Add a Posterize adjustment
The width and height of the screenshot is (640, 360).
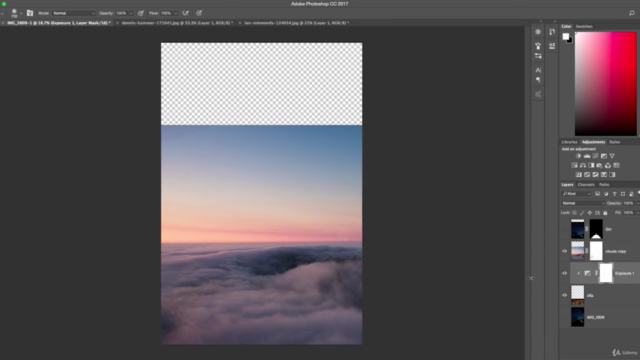coord(587,175)
